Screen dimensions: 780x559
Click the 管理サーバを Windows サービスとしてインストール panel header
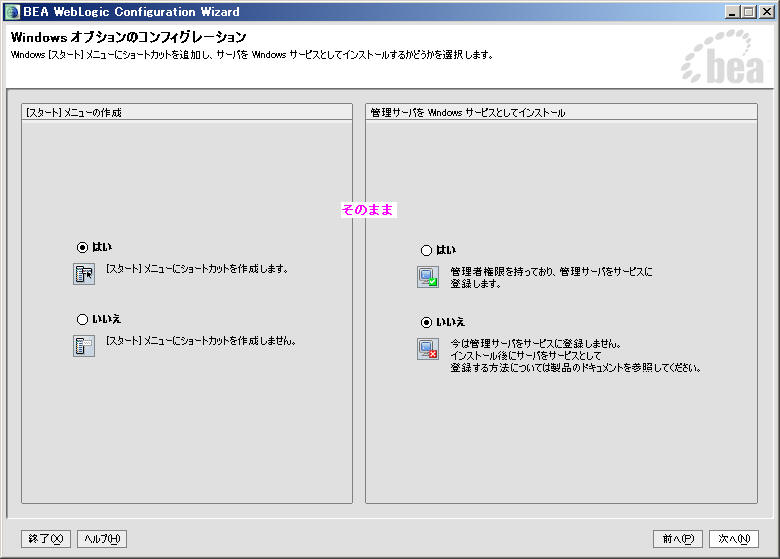pos(467,113)
